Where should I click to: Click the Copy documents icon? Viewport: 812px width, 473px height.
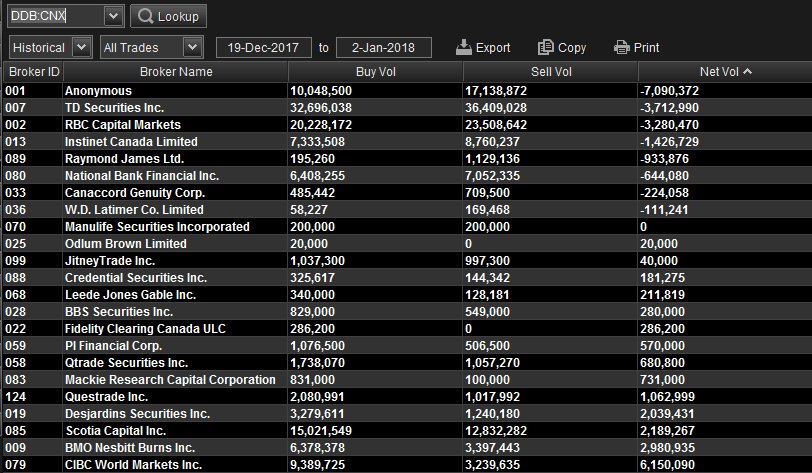pos(545,47)
